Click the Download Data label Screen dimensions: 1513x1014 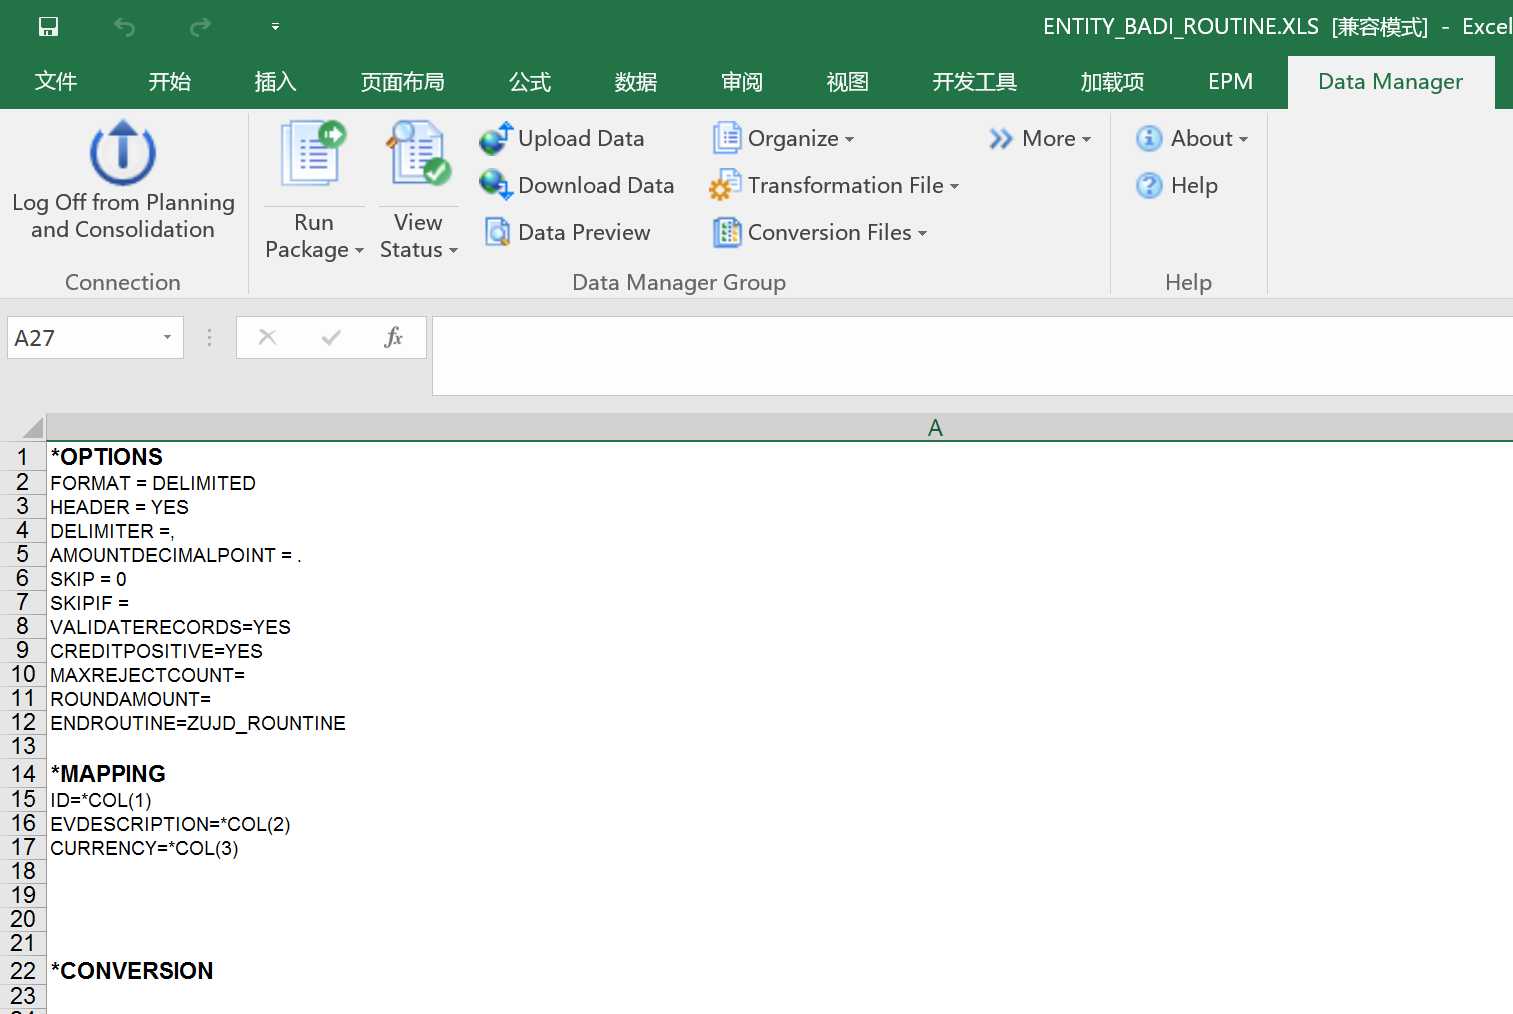pyautogui.click(x=596, y=185)
